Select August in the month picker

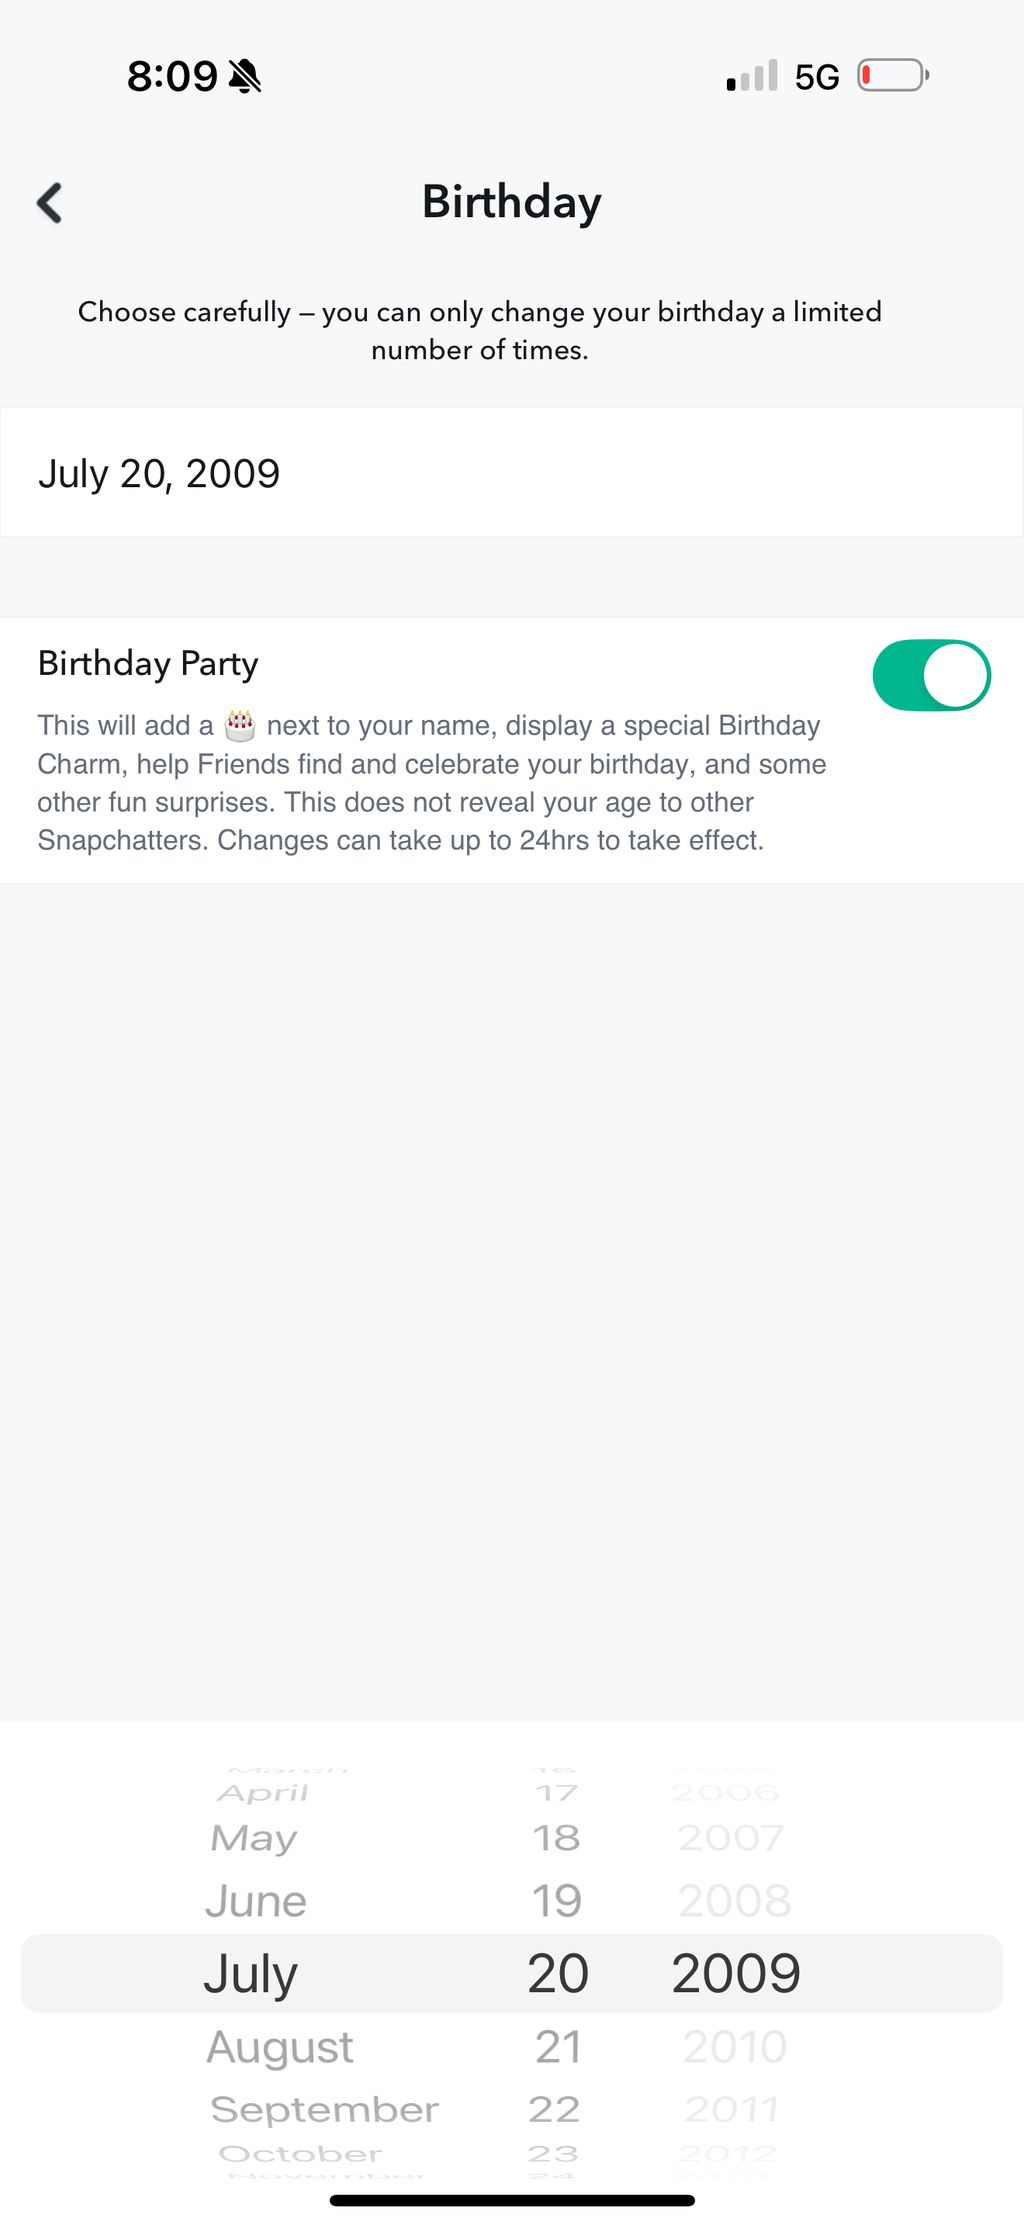pyautogui.click(x=280, y=2047)
